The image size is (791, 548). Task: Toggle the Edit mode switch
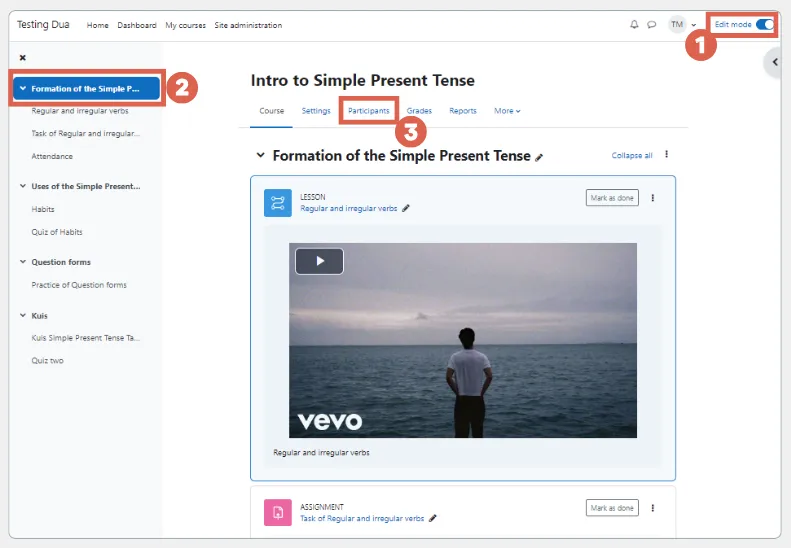pos(765,25)
